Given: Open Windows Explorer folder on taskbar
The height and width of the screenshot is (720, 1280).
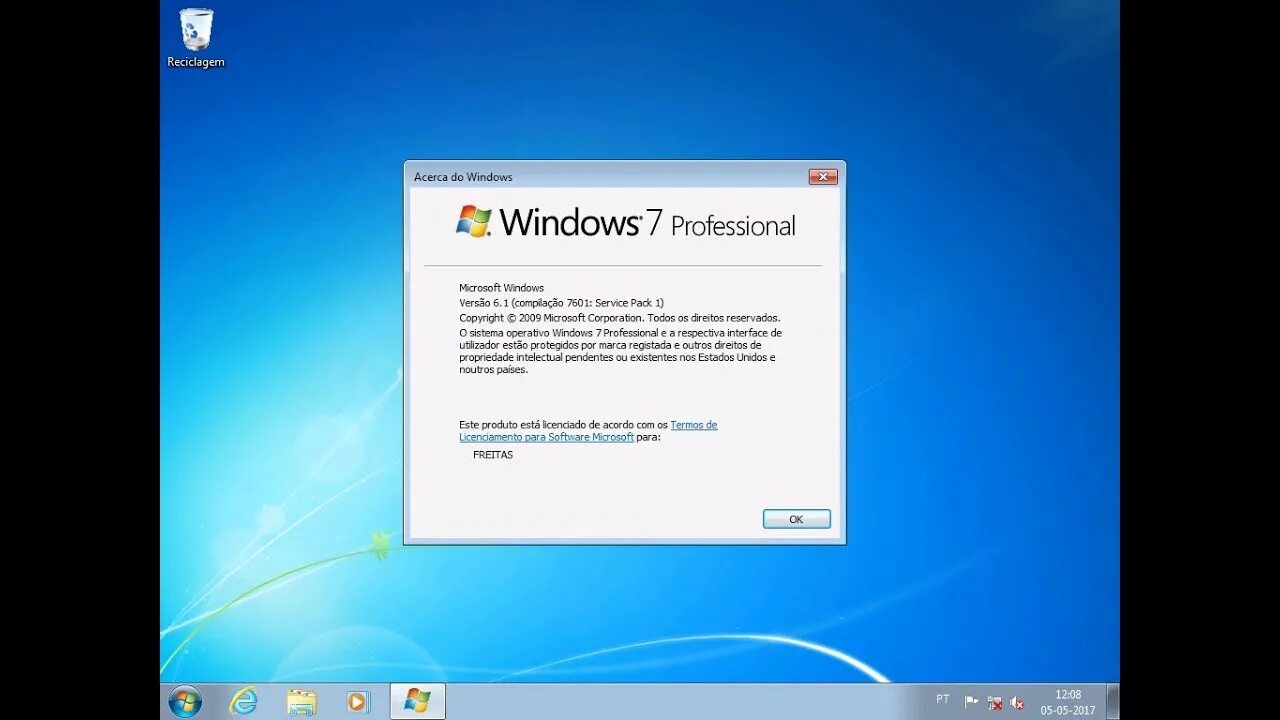Looking at the screenshot, I should pos(301,702).
